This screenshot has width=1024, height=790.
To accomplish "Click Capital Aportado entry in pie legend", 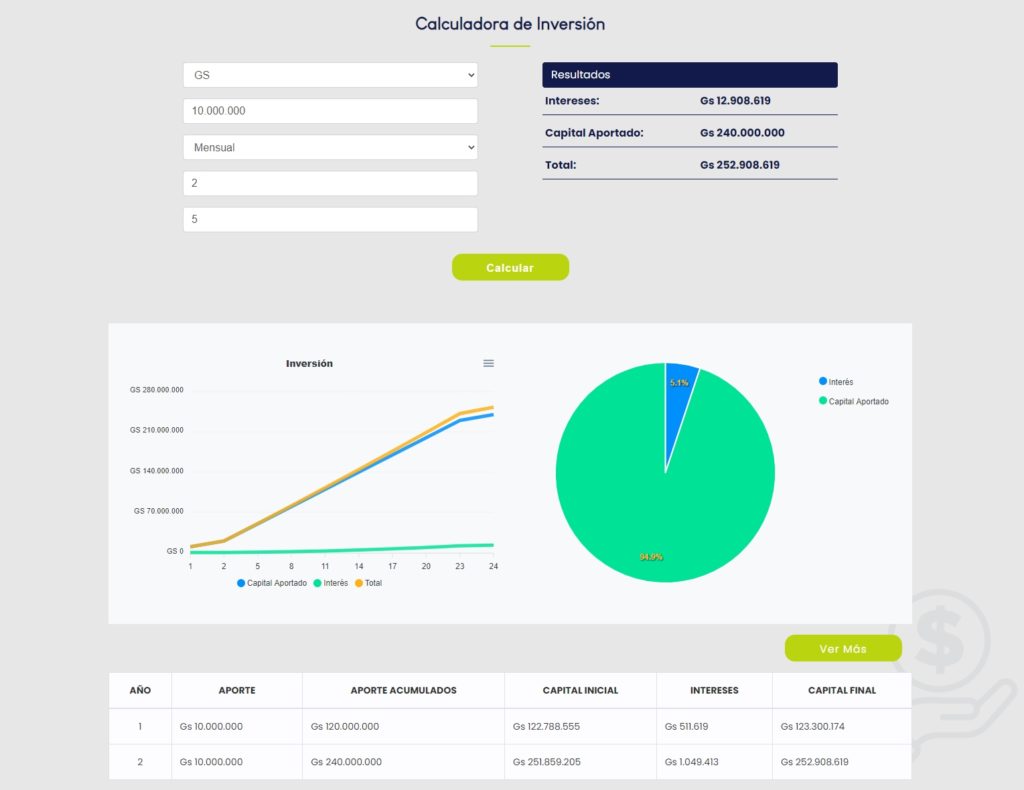I will coord(857,401).
